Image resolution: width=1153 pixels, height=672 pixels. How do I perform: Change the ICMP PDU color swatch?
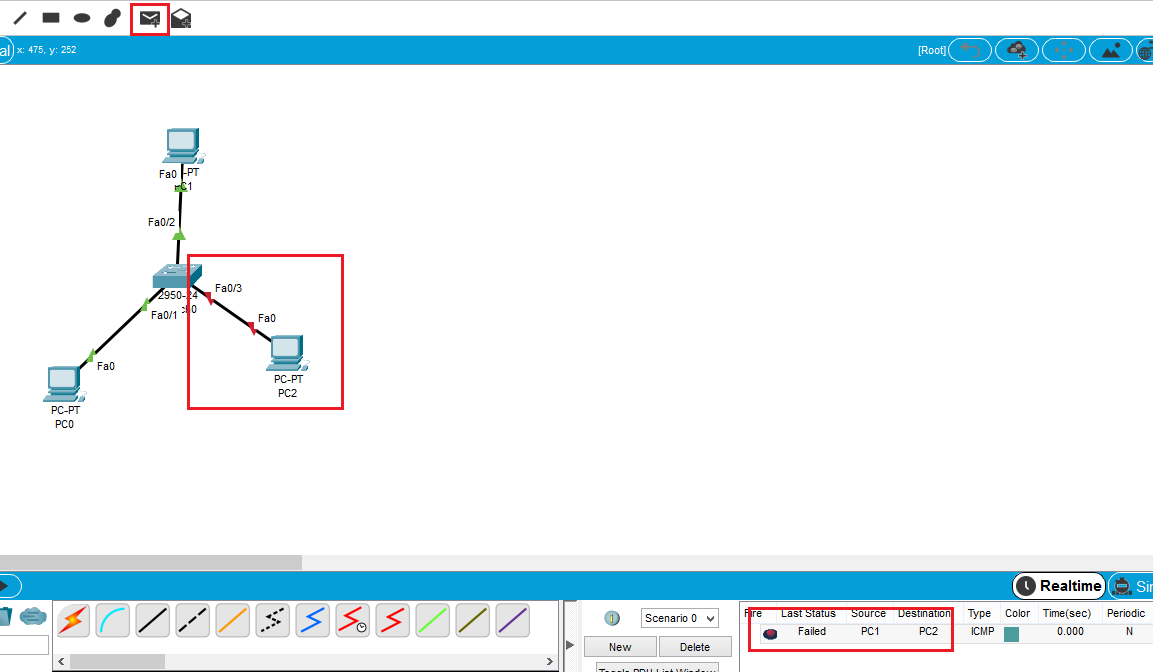tap(1011, 631)
